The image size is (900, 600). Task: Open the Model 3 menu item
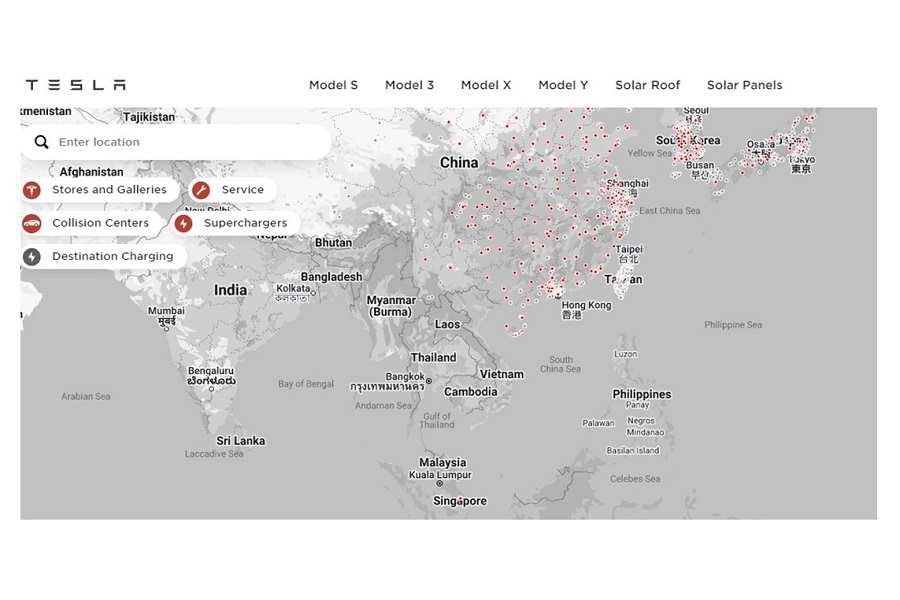click(x=409, y=85)
